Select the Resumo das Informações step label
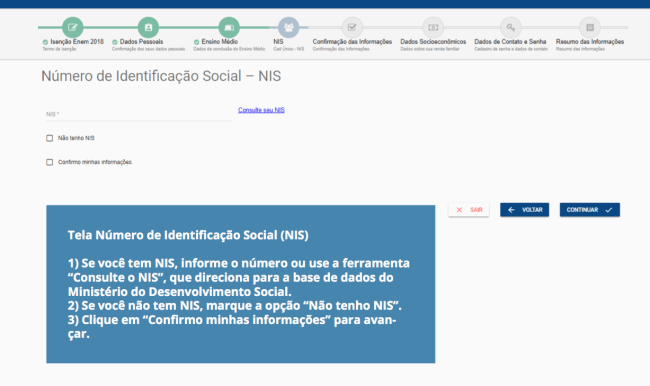 coord(590,41)
